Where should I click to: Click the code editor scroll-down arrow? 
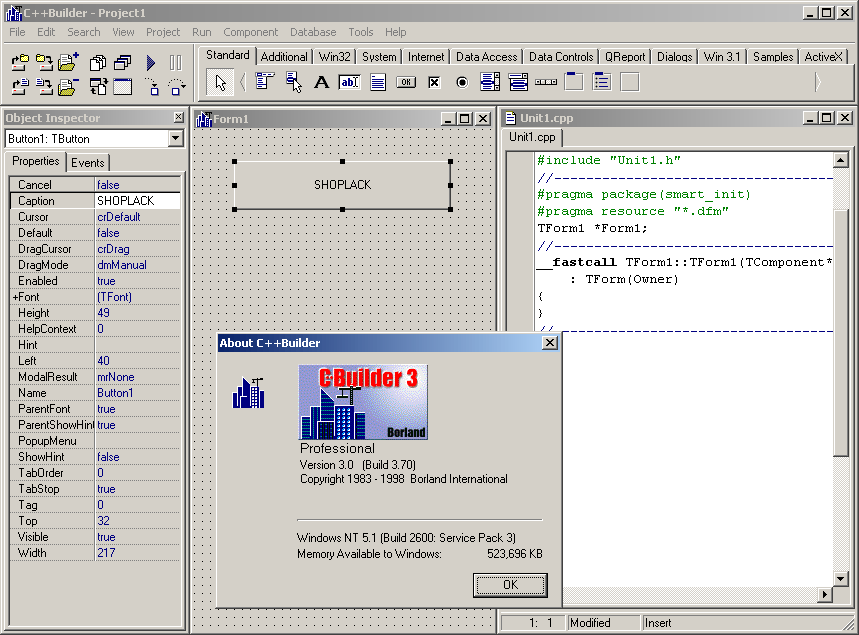(840, 578)
